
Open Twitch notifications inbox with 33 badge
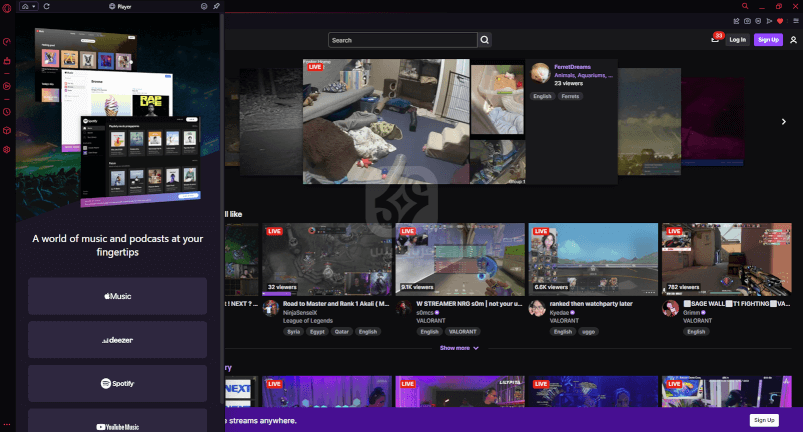pos(715,39)
